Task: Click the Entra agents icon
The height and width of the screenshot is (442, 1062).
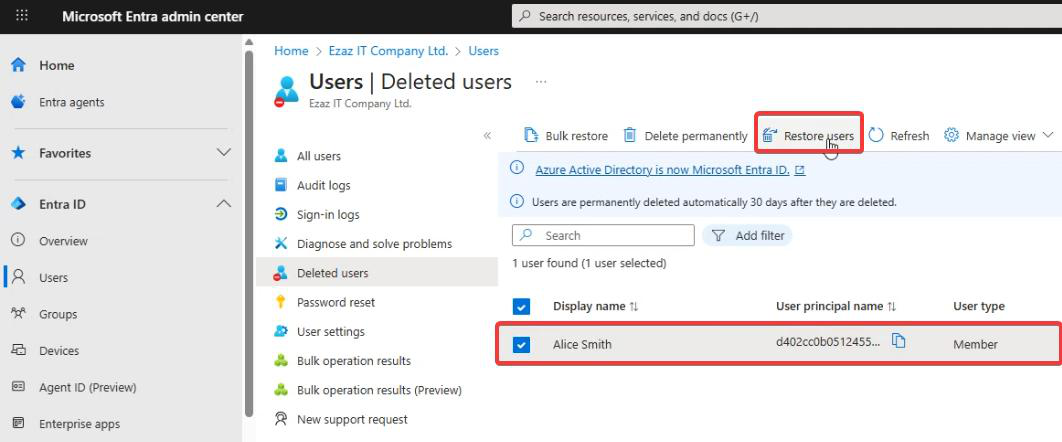Action: point(18,102)
